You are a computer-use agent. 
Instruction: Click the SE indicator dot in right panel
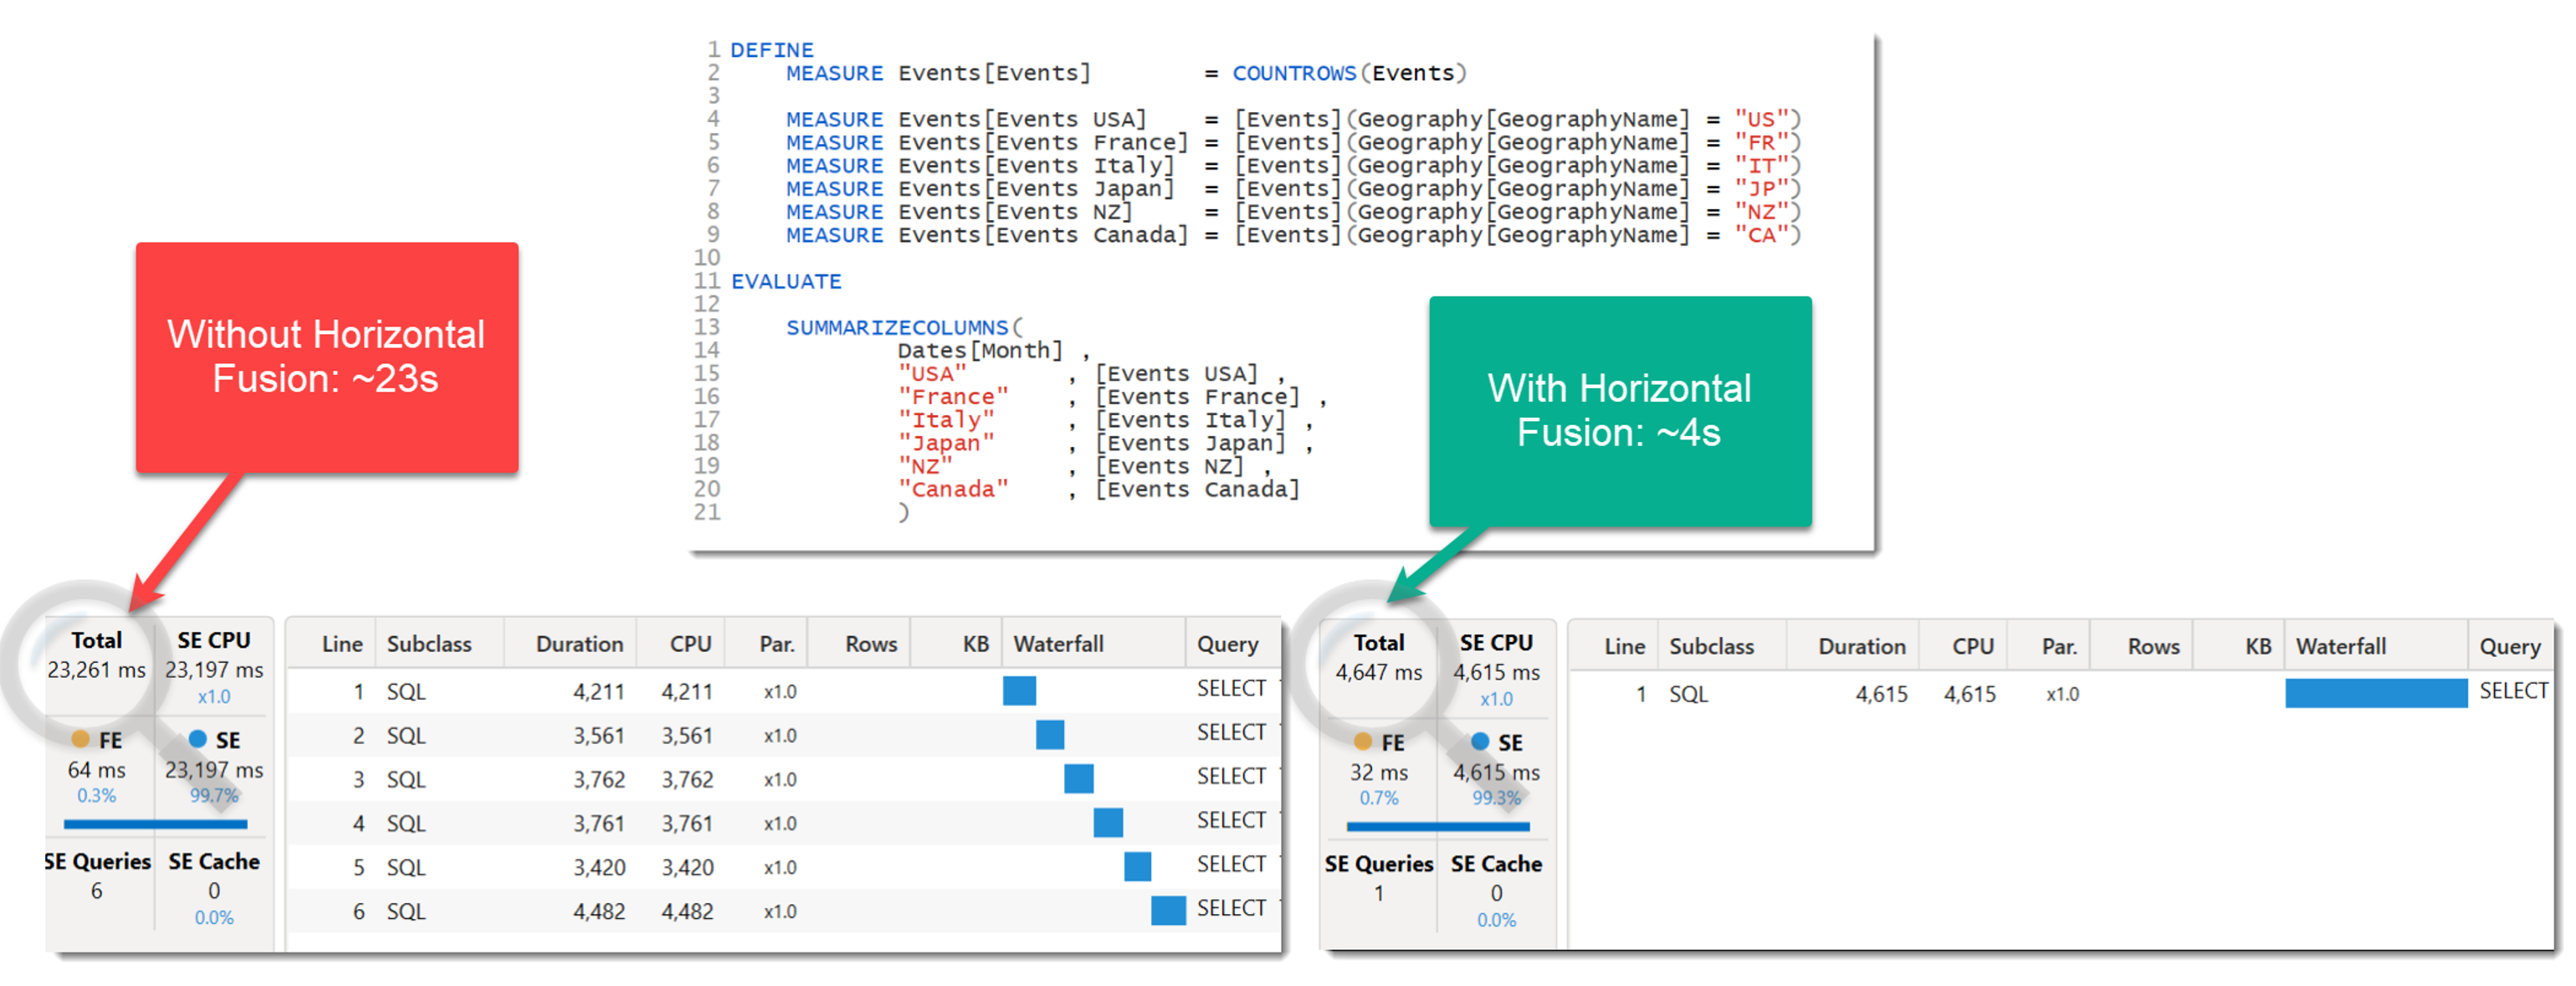pos(1478,743)
